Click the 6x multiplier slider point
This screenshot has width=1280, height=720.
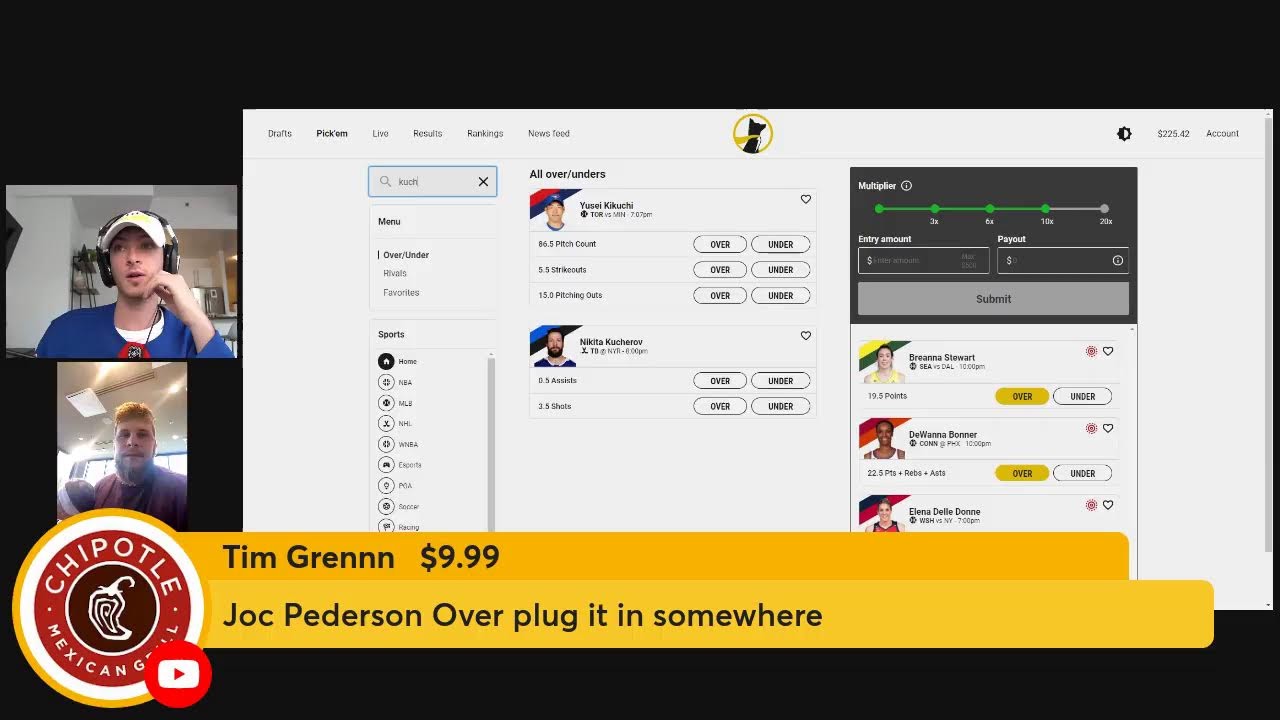(990, 209)
